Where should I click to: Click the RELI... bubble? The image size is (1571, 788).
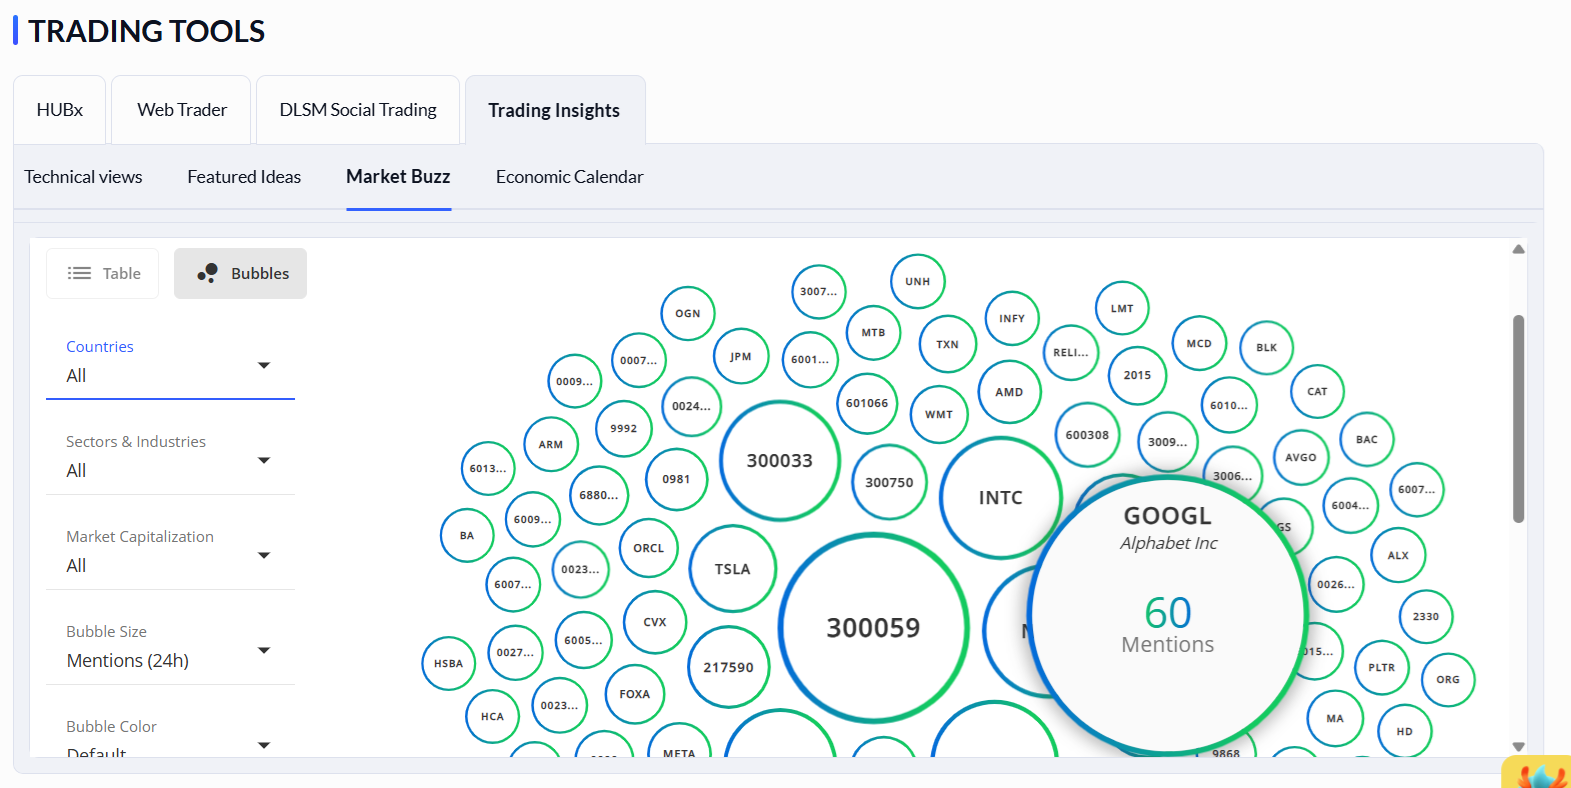pyautogui.click(x=1071, y=352)
